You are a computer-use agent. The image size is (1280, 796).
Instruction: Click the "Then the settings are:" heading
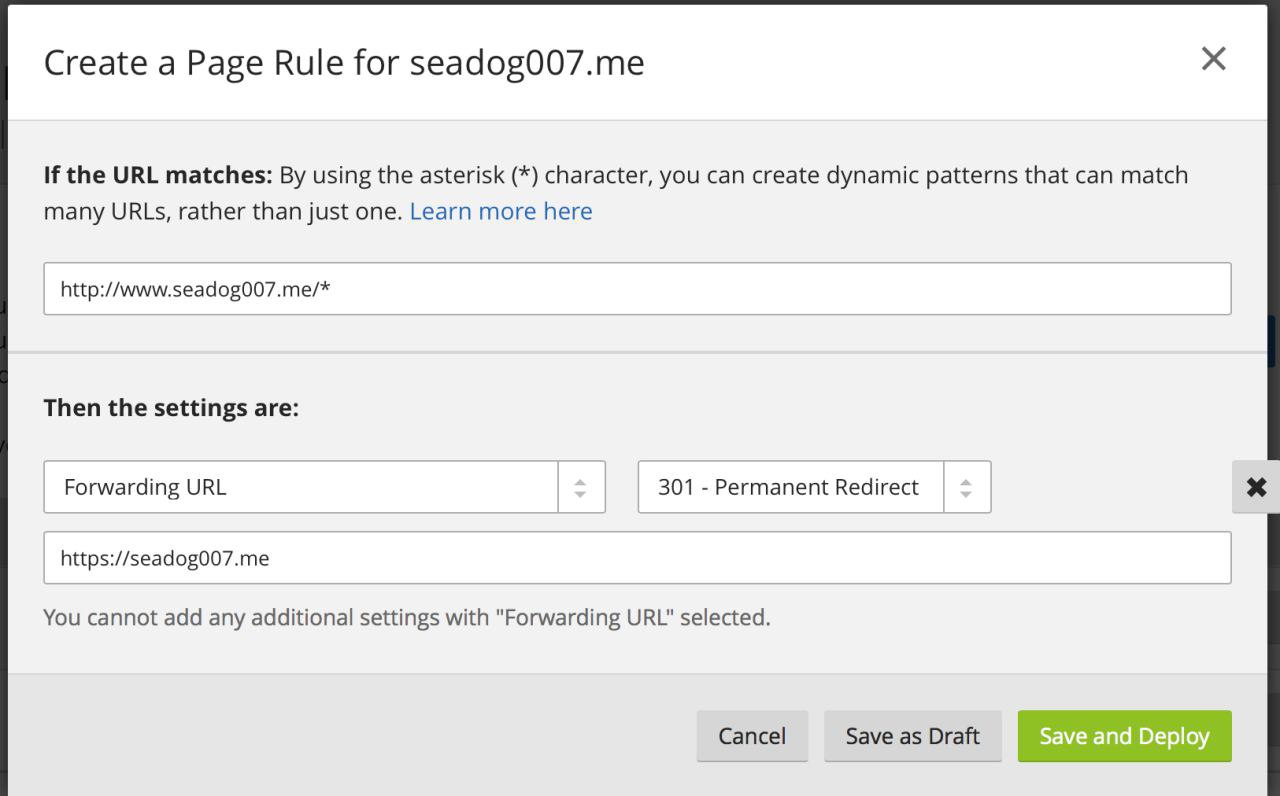tap(171, 409)
